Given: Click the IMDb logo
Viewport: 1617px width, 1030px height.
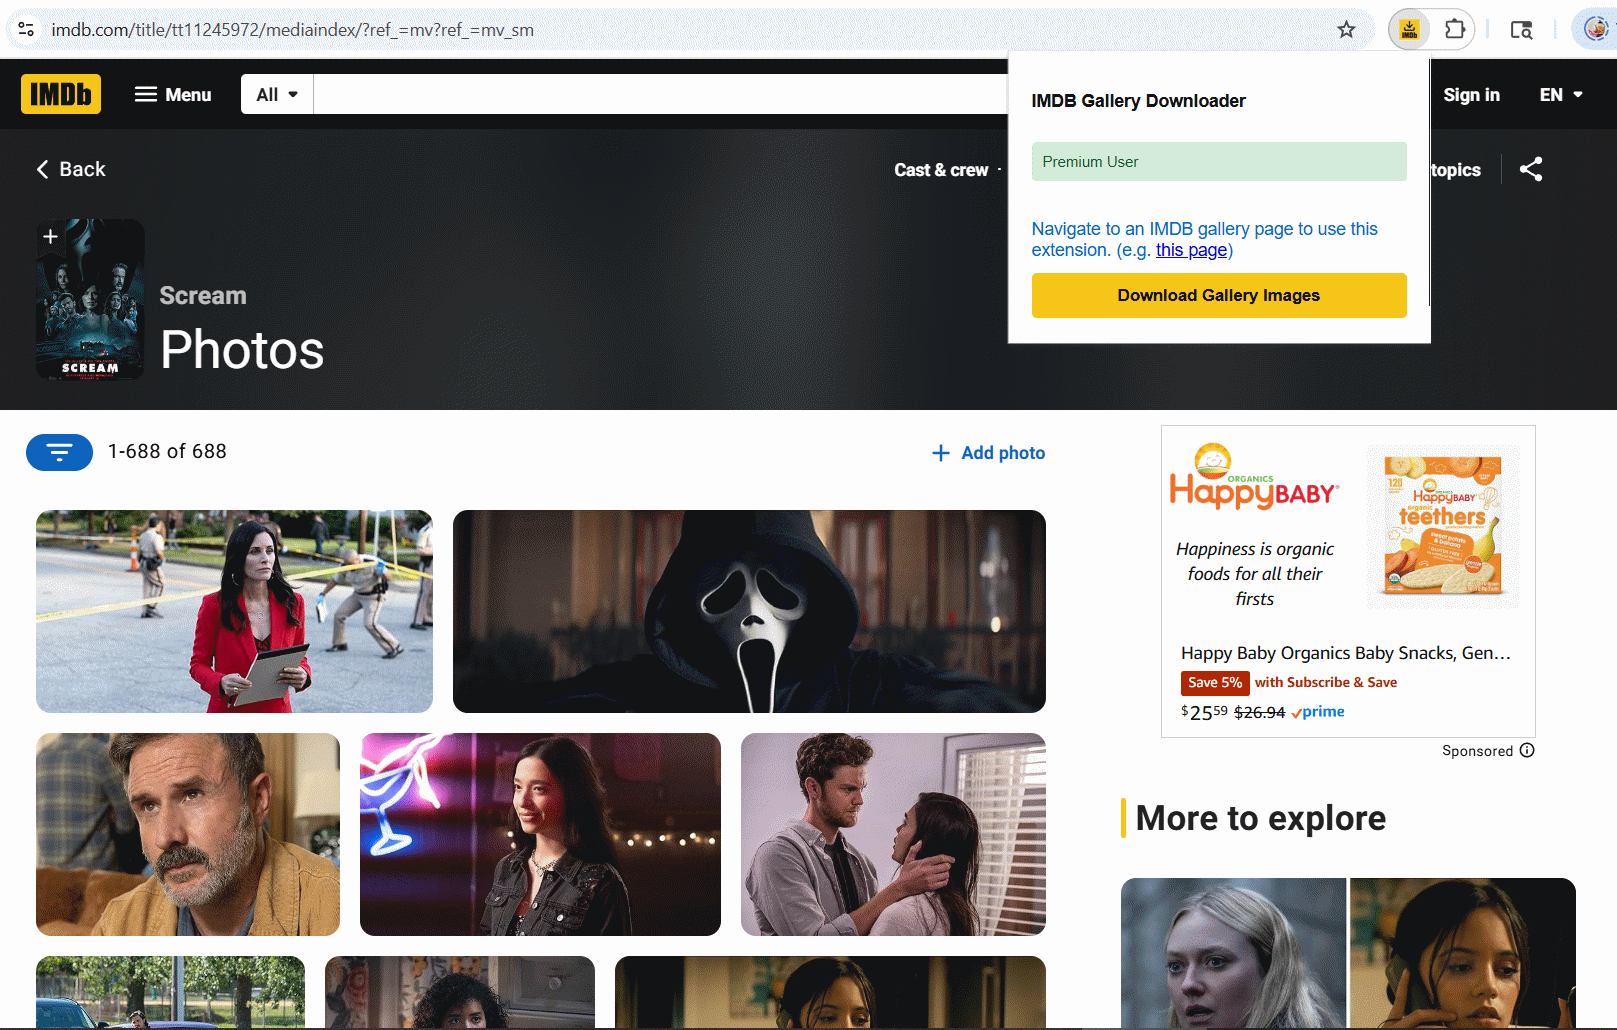Looking at the screenshot, I should [x=61, y=94].
